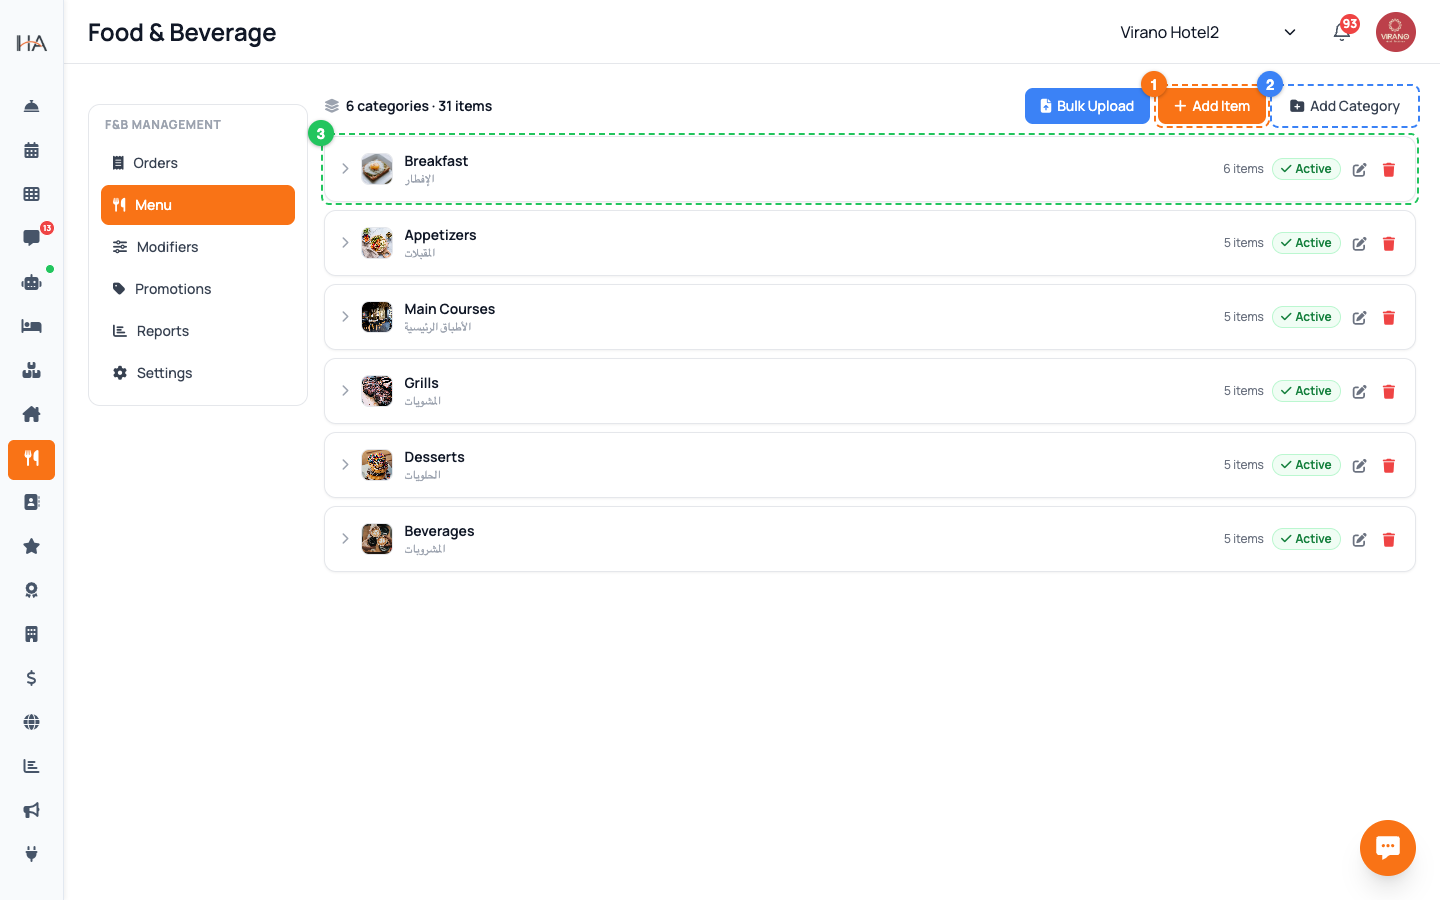Image resolution: width=1440 pixels, height=900 pixels.
Task: Toggle the Active status of Grills
Action: pyautogui.click(x=1306, y=391)
